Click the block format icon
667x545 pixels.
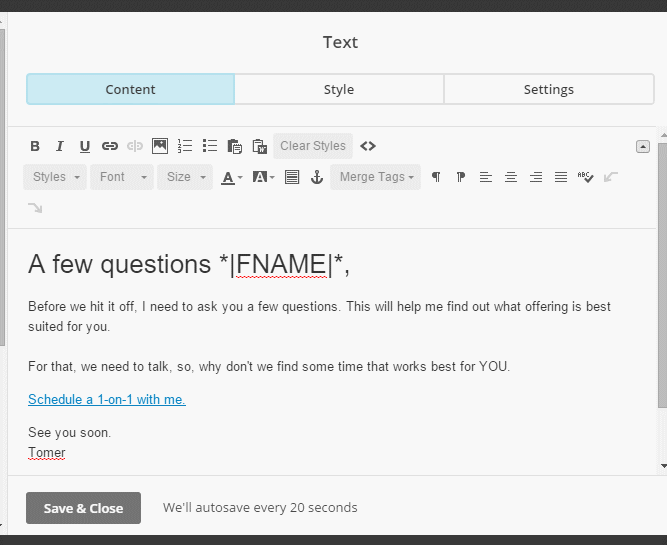(292, 177)
